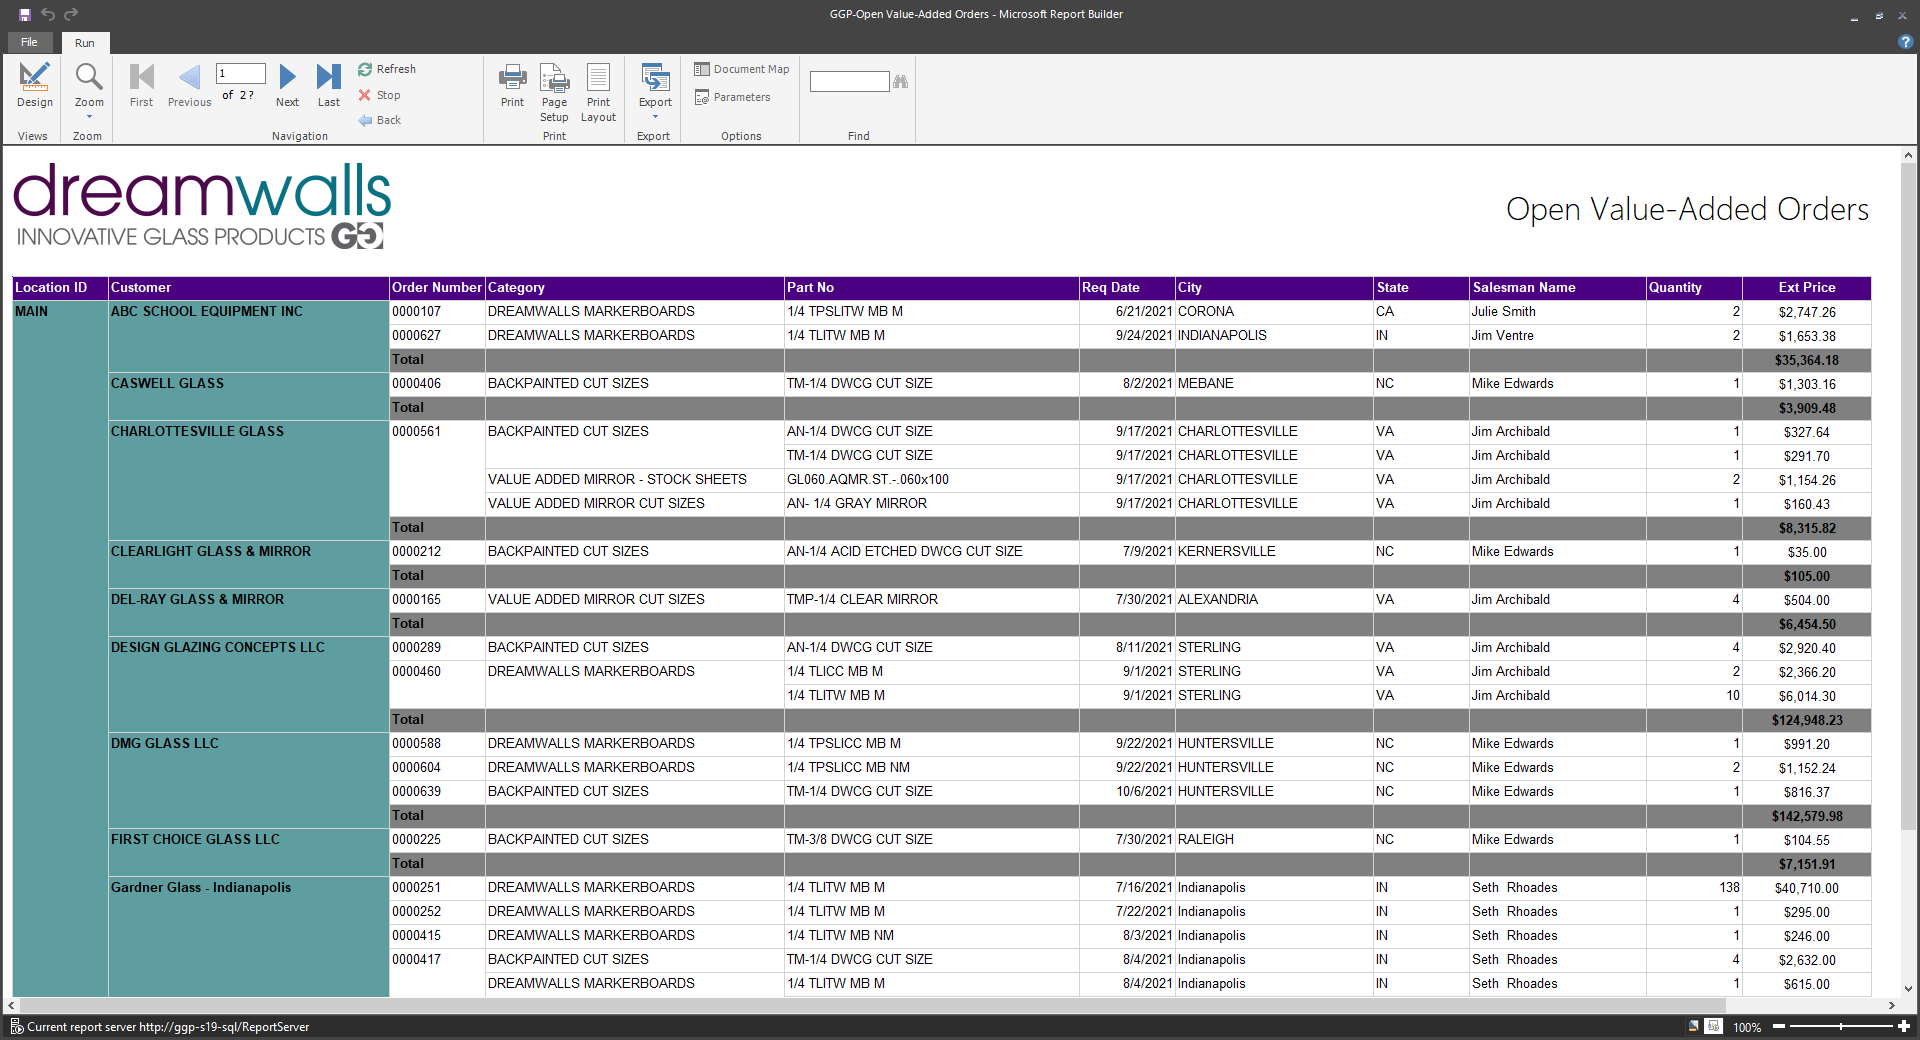The height and width of the screenshot is (1040, 1920).
Task: Click the current page number field
Action: click(x=240, y=73)
